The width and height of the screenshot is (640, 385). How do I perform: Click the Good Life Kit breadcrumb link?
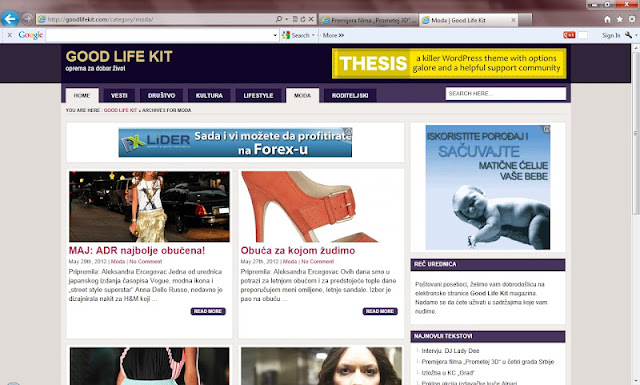[120, 110]
